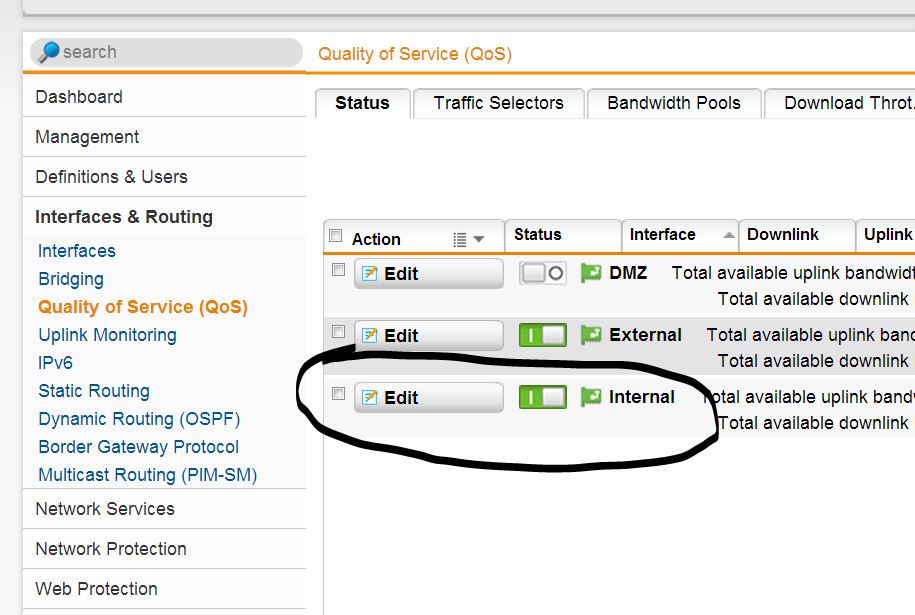Open the Action column list menu icon
The image size is (915, 615).
point(468,239)
